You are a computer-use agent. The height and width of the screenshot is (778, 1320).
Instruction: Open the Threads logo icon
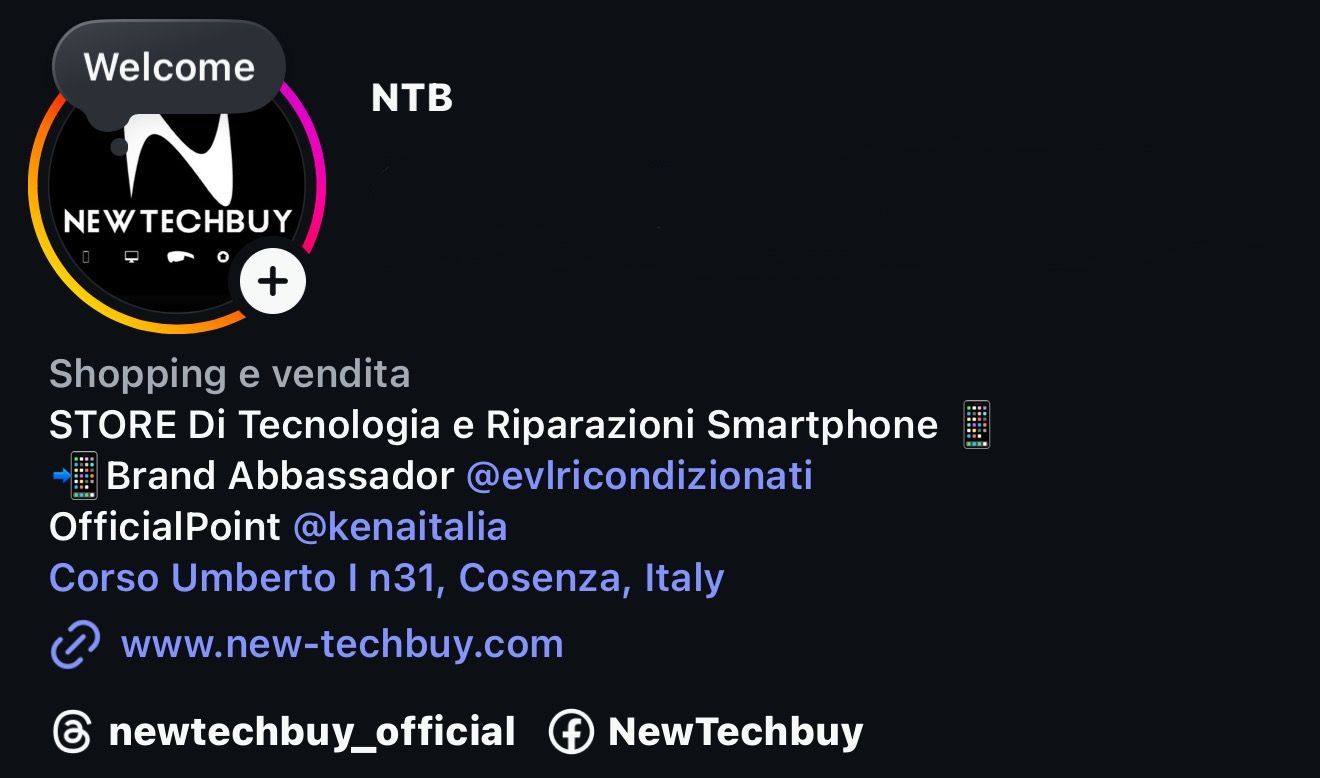72,732
